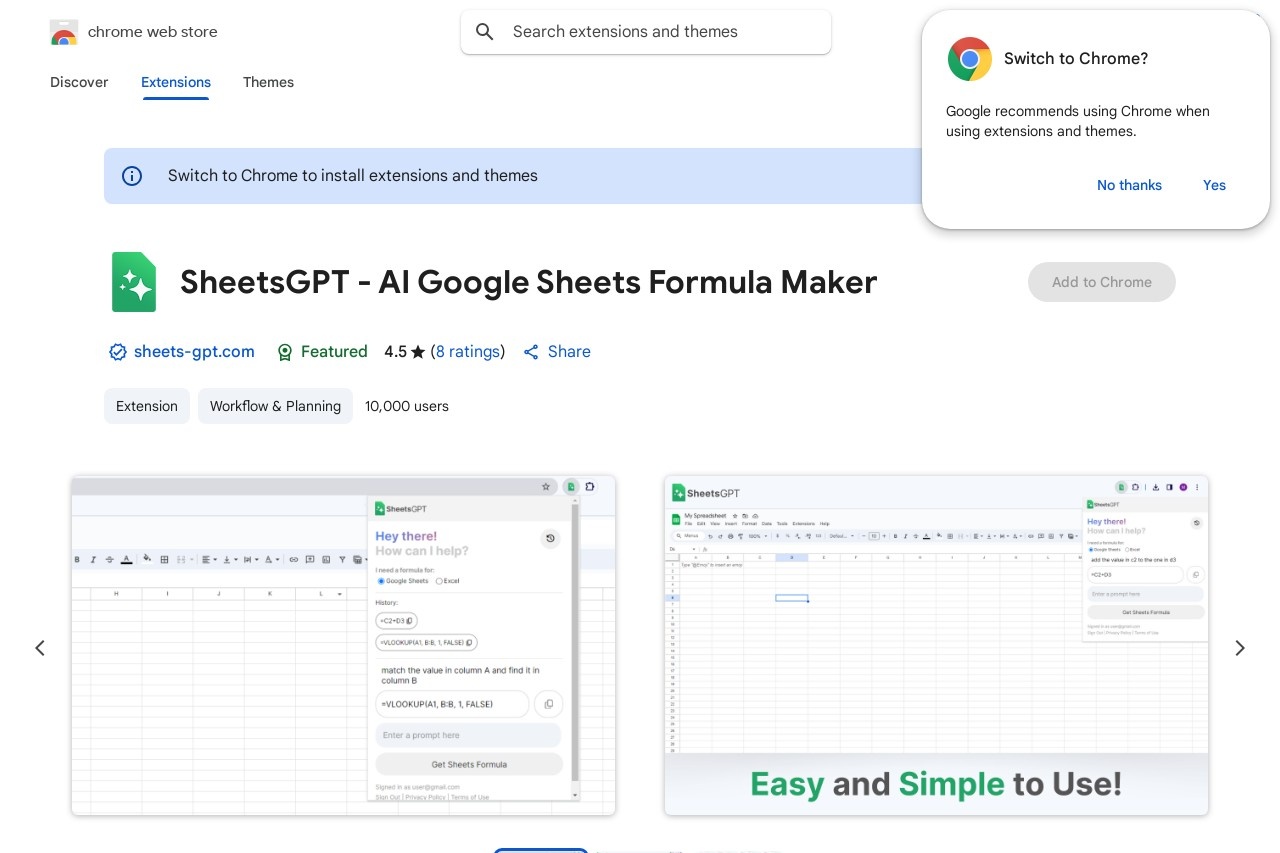This screenshot has width=1280, height=853.
Task: Show the next screenshot with the right arrow
Action: pyautogui.click(x=1240, y=648)
